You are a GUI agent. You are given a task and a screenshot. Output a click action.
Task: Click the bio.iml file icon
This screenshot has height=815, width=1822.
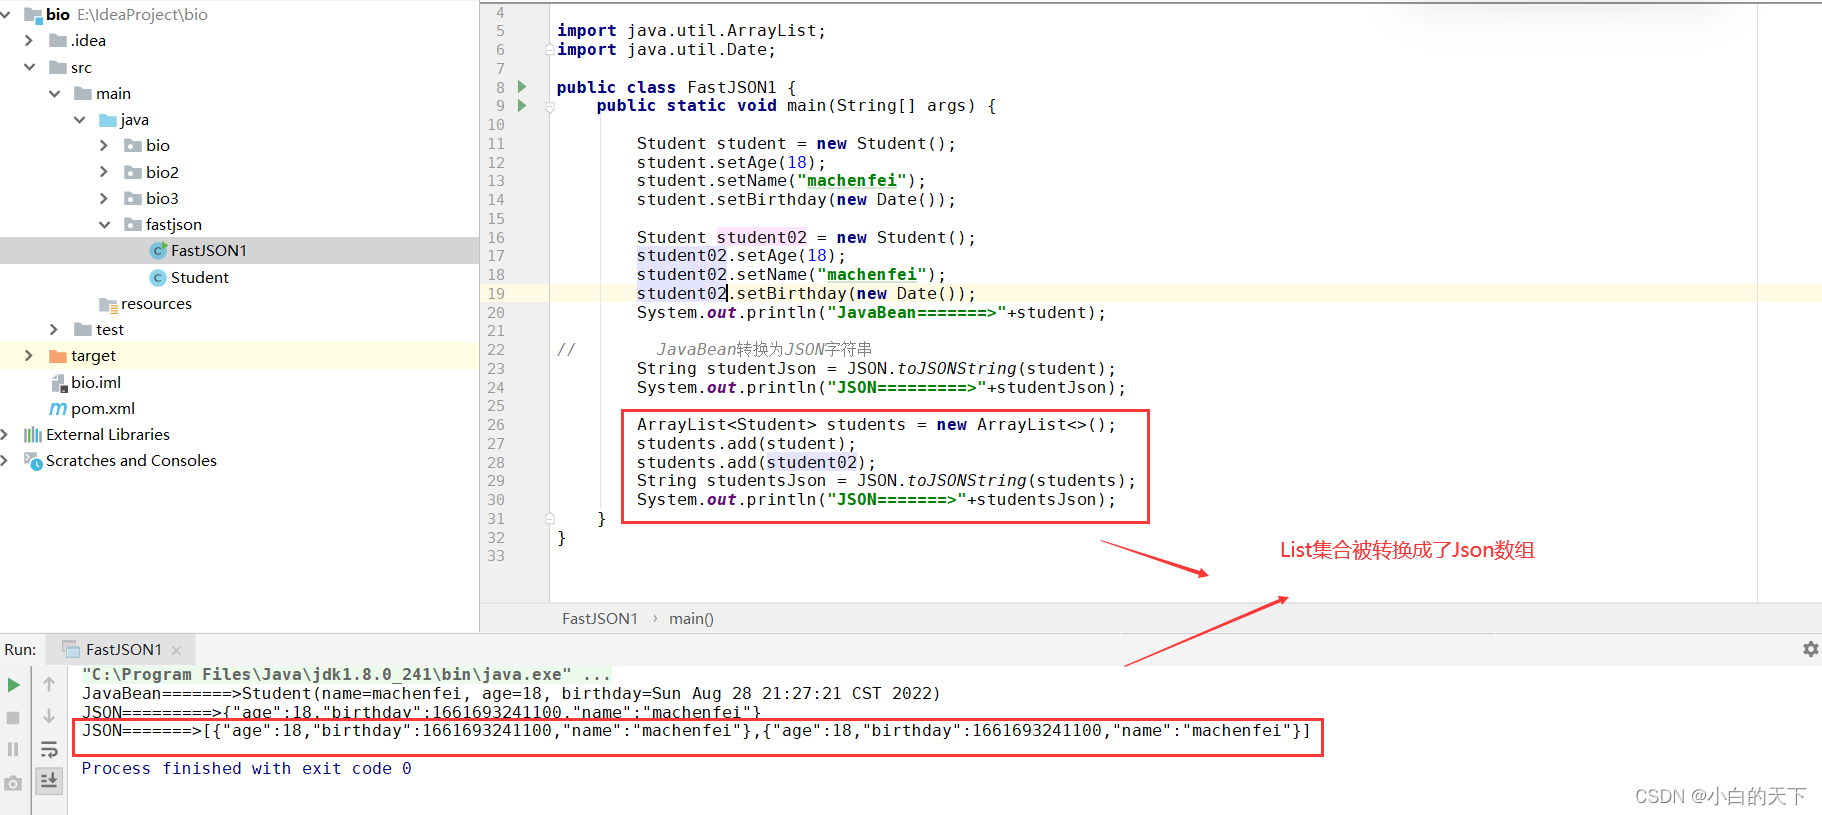point(58,382)
